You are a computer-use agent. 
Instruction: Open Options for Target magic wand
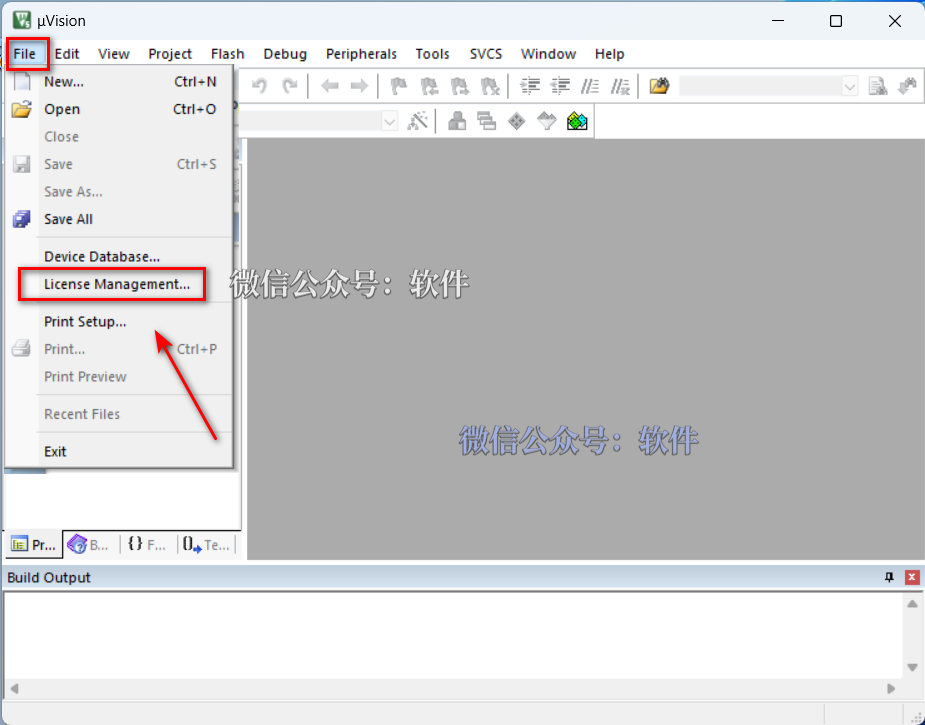tap(418, 122)
